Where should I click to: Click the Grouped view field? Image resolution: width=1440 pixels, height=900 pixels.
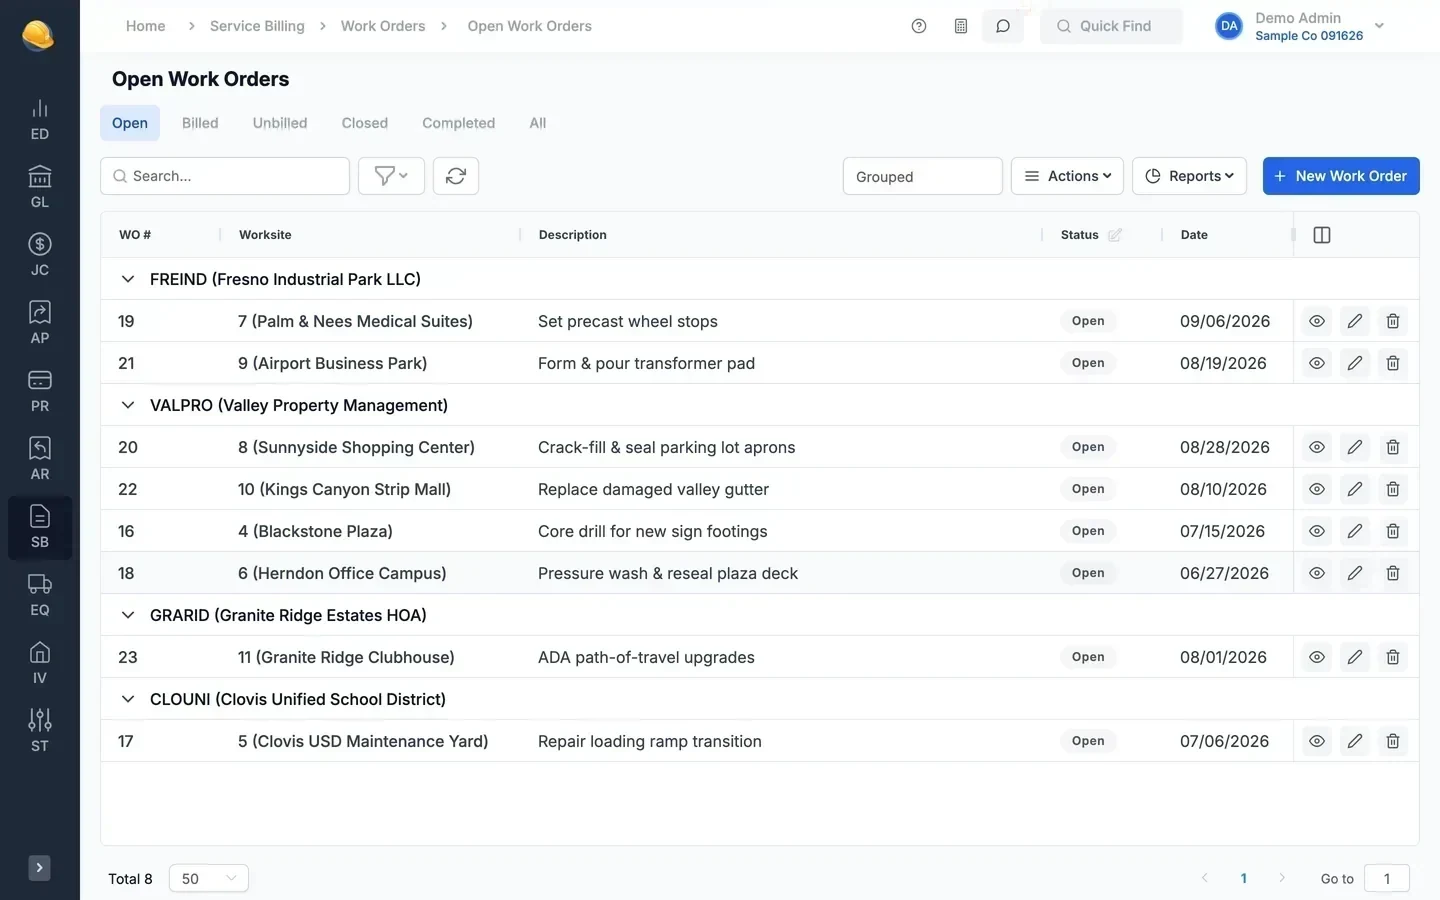tap(923, 176)
